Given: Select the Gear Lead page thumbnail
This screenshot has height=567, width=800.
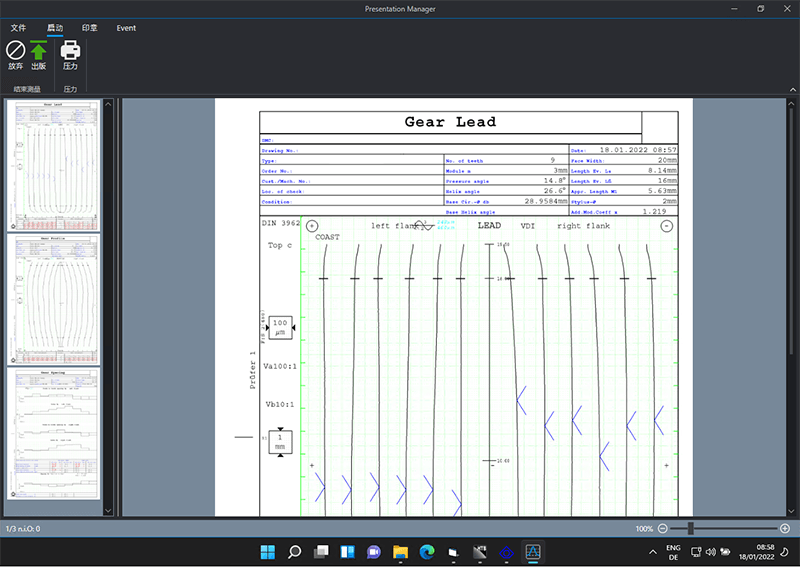Looking at the screenshot, I should pos(54,165).
